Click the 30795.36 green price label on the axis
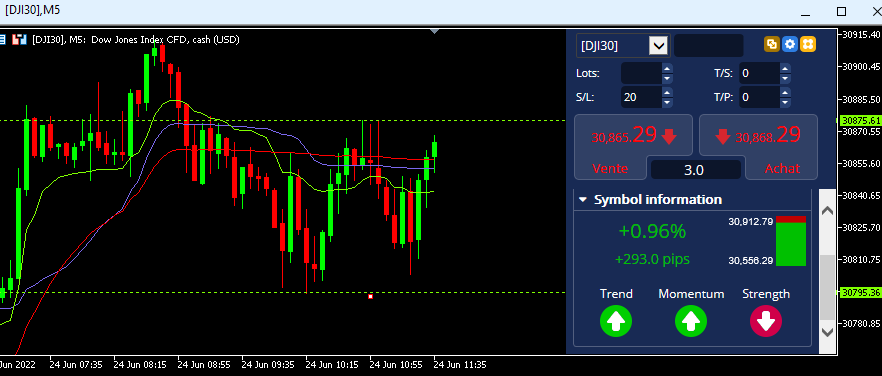Image resolution: width=882 pixels, height=376 pixels. [860, 292]
